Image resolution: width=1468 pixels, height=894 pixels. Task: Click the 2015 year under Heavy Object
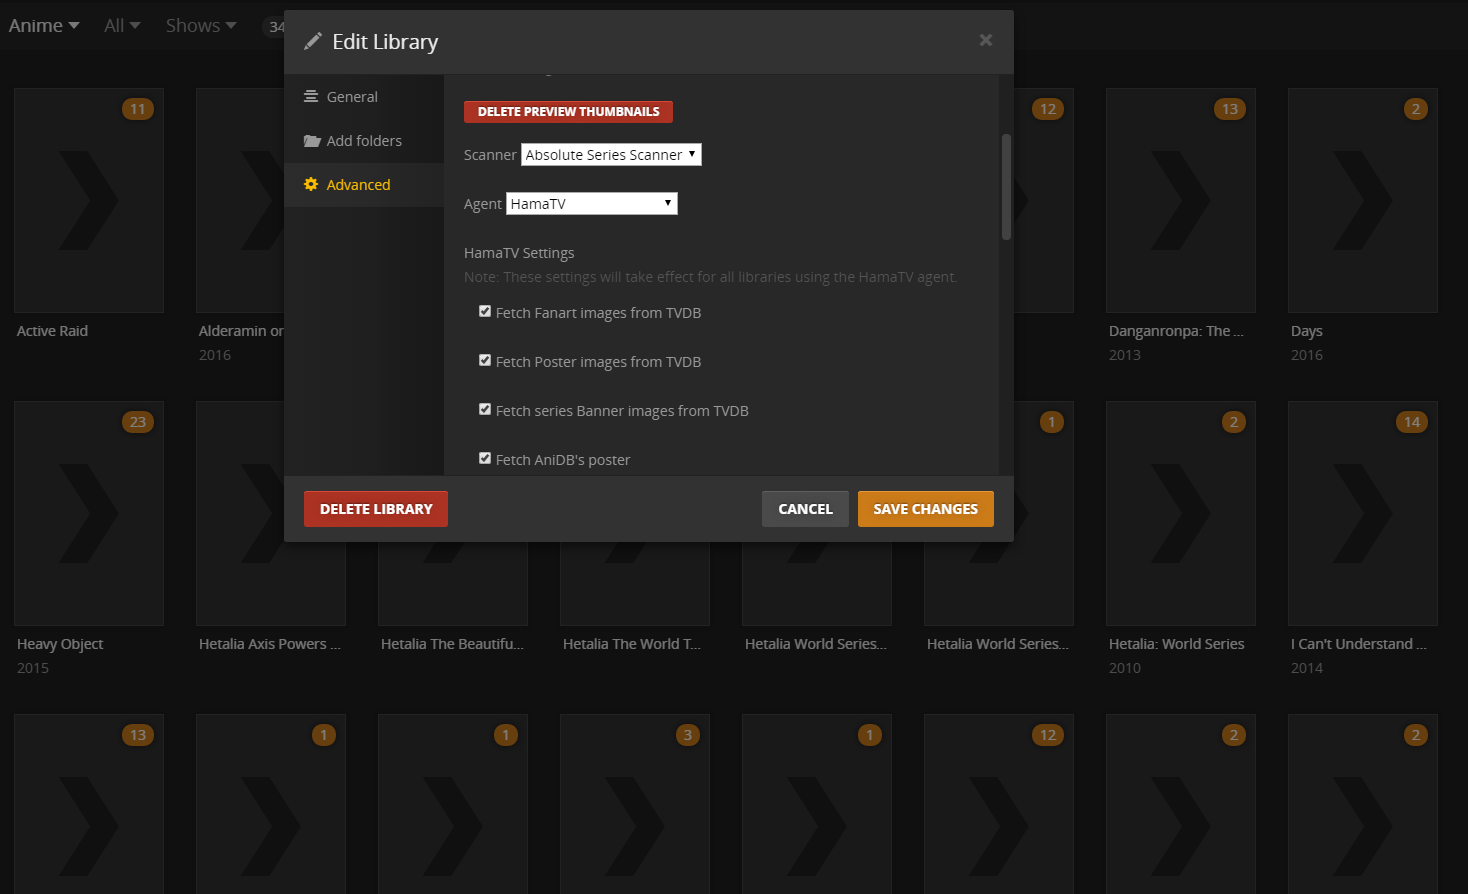point(33,668)
